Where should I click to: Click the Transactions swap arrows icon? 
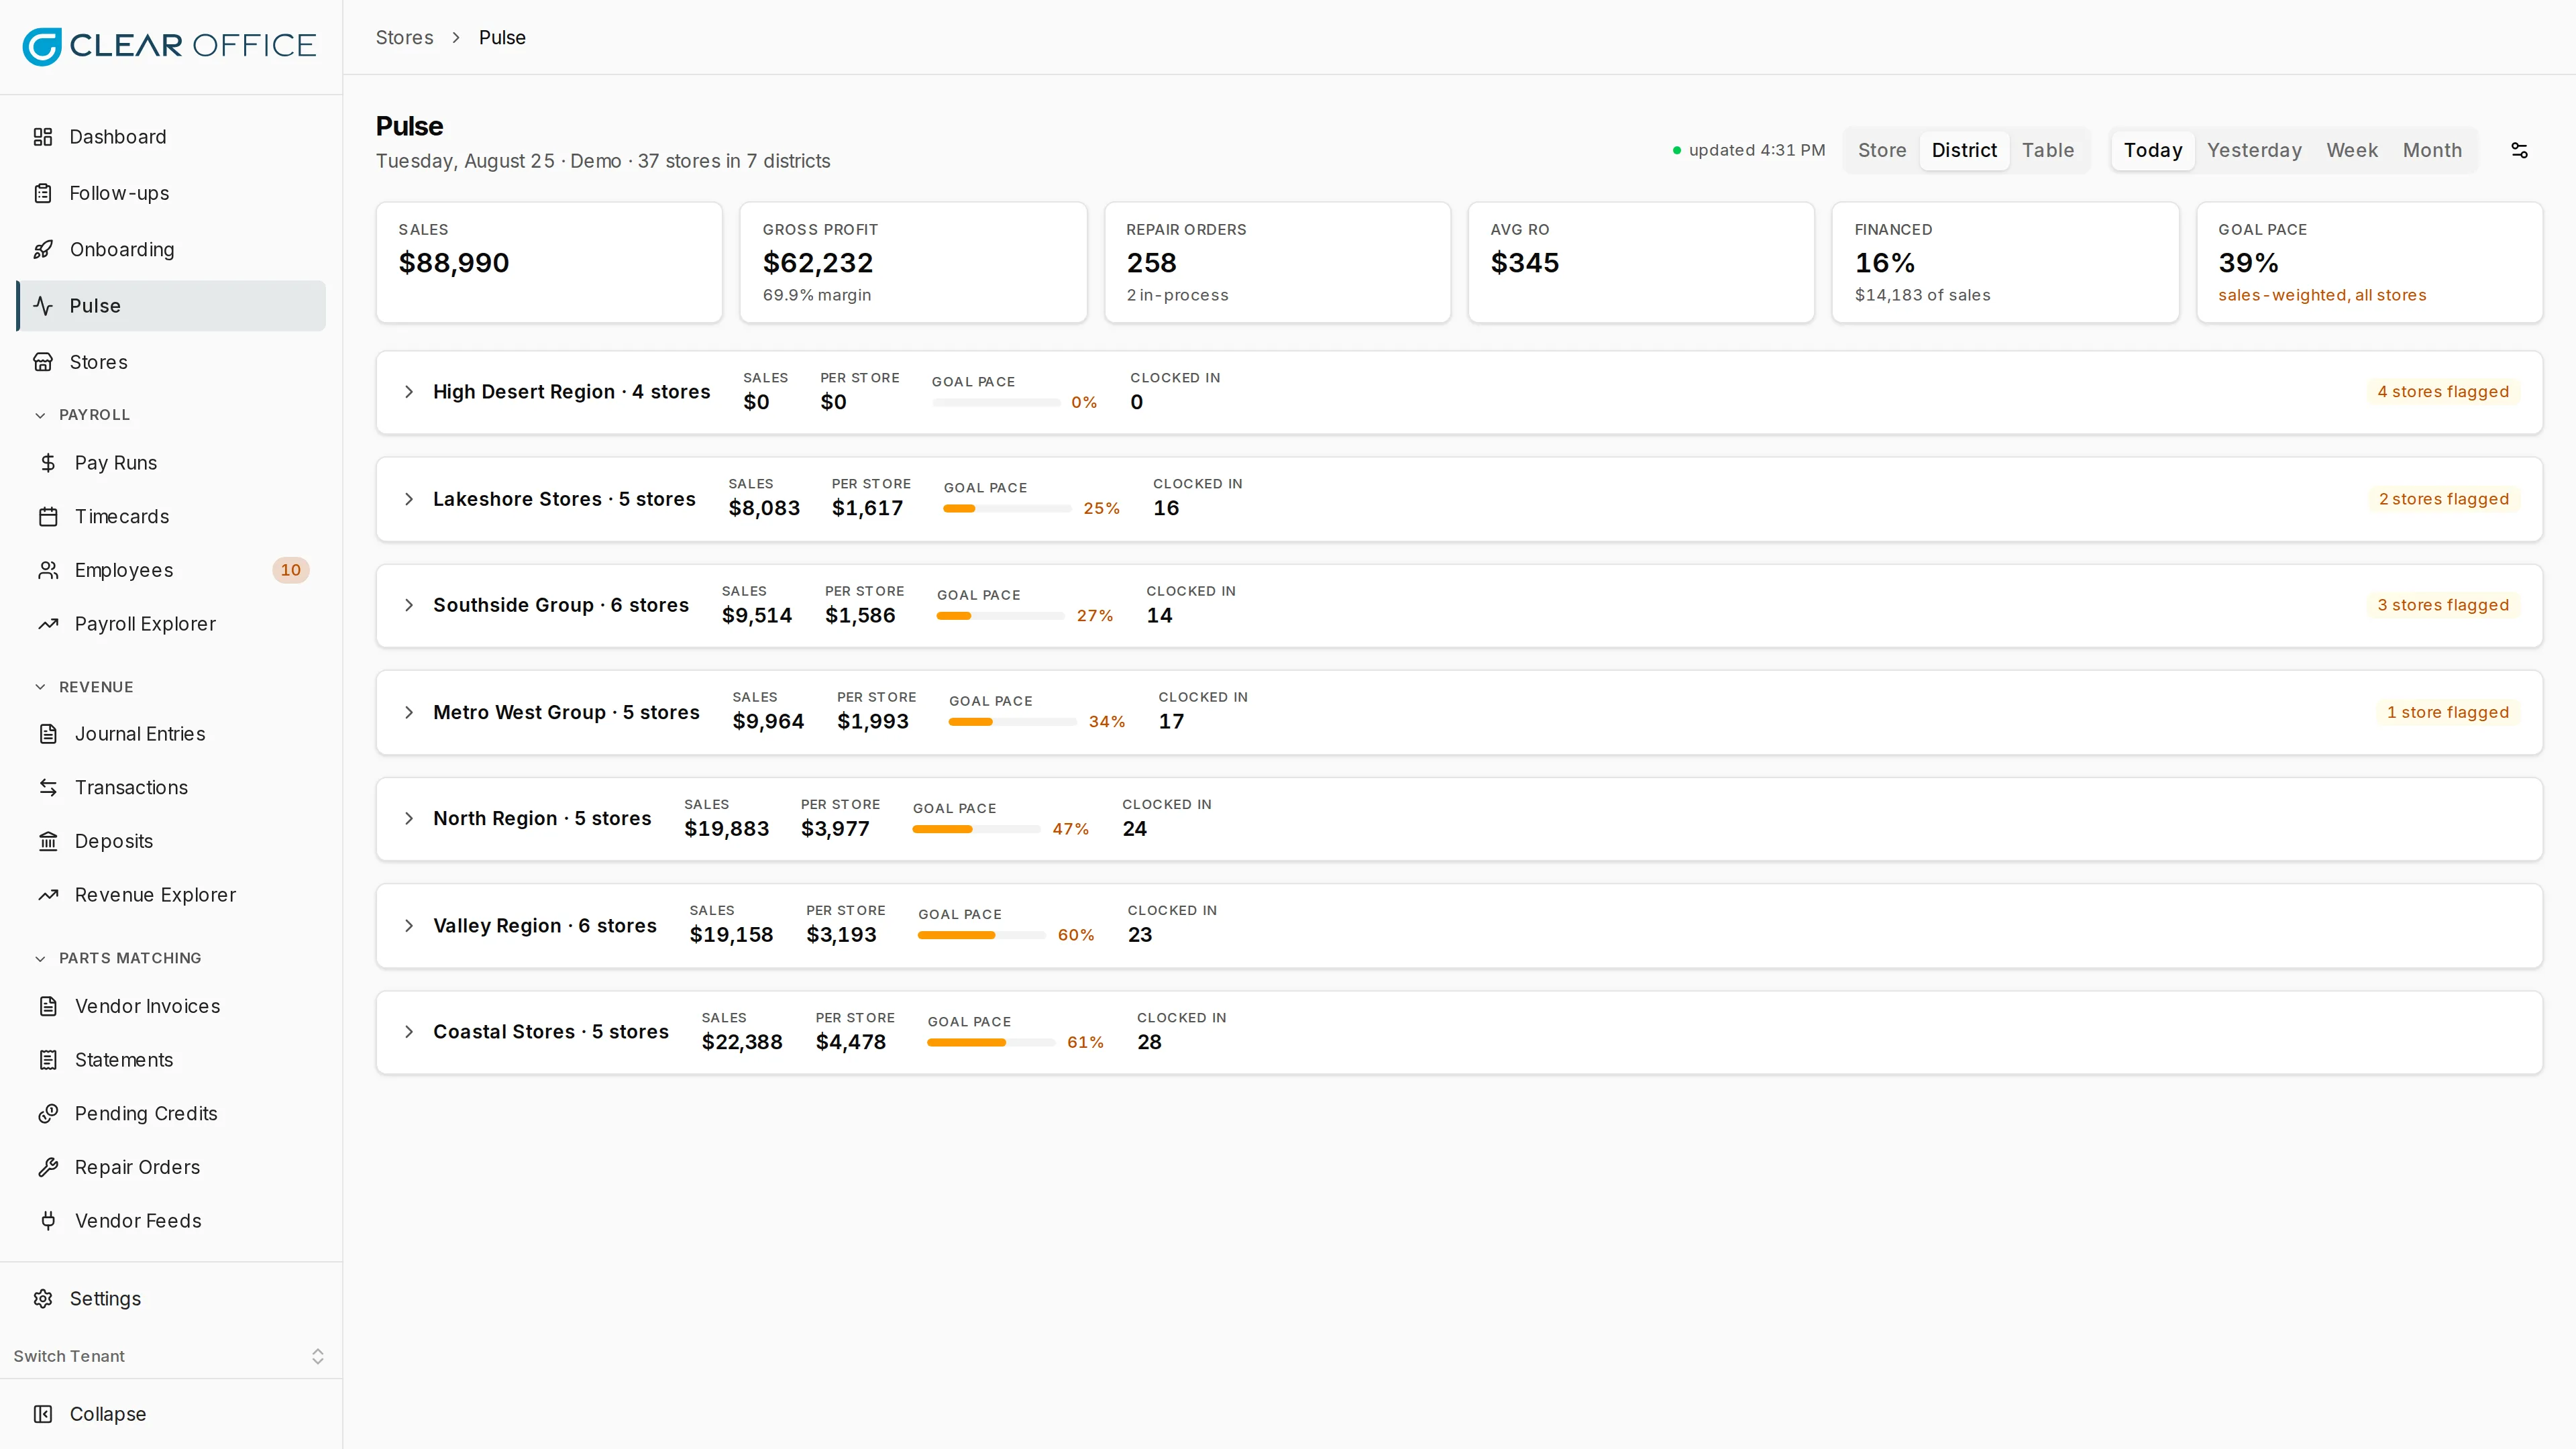pyautogui.click(x=48, y=788)
